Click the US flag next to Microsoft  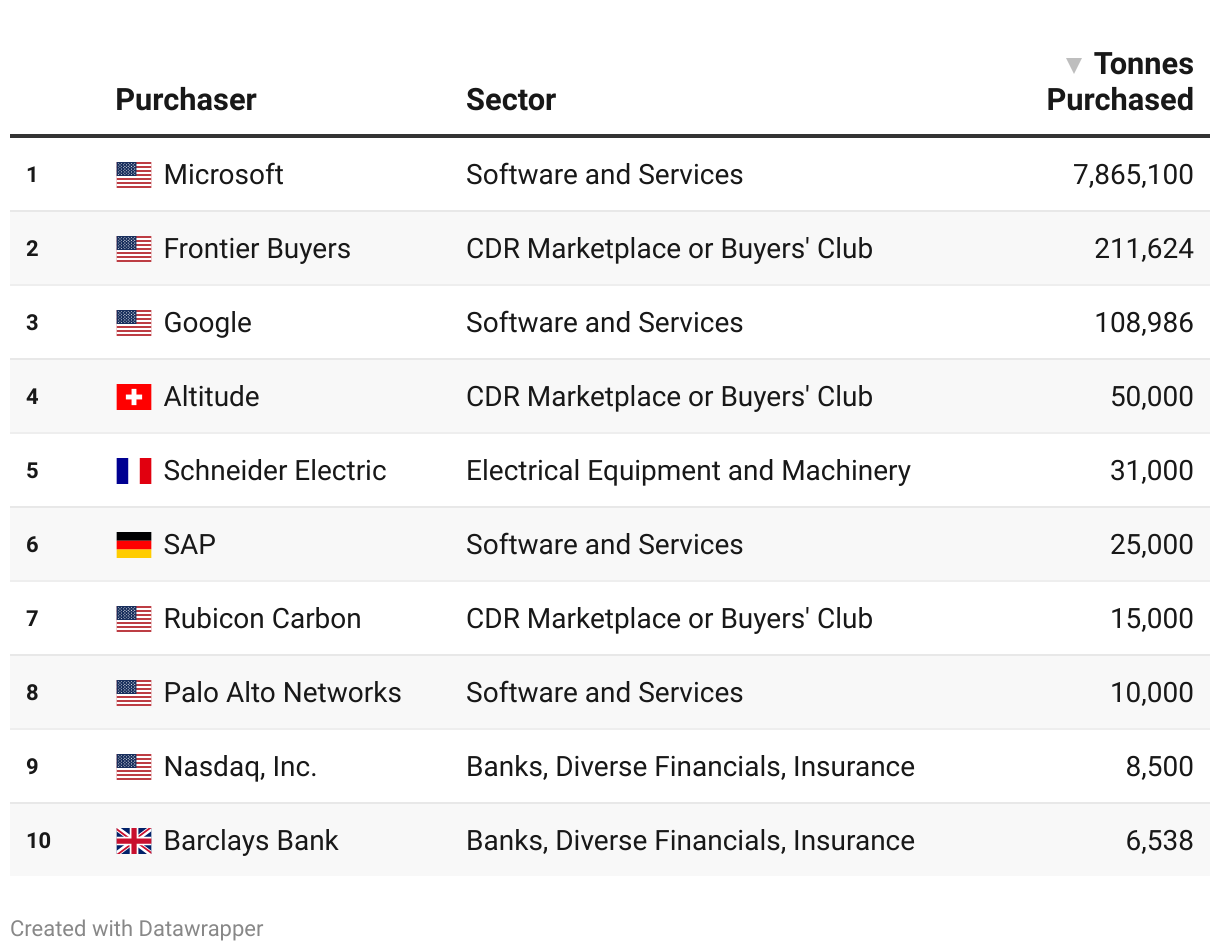134,175
